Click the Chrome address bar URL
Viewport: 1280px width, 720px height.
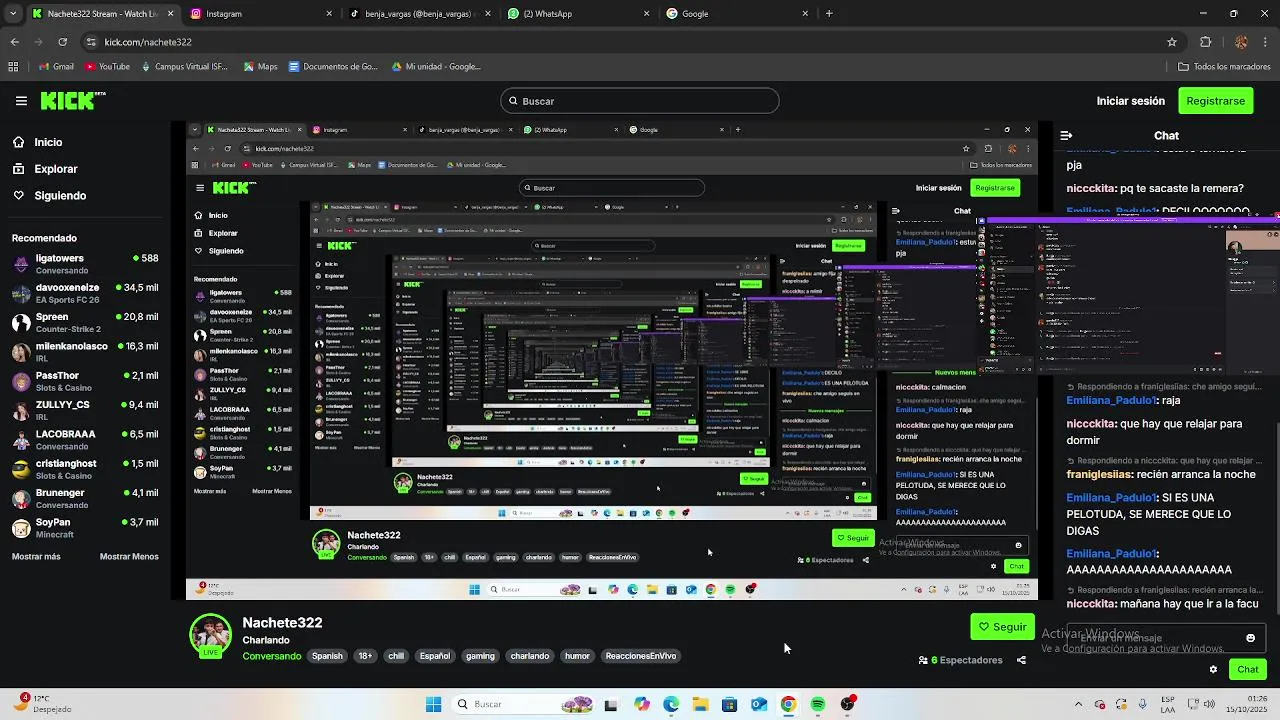[x=148, y=42]
